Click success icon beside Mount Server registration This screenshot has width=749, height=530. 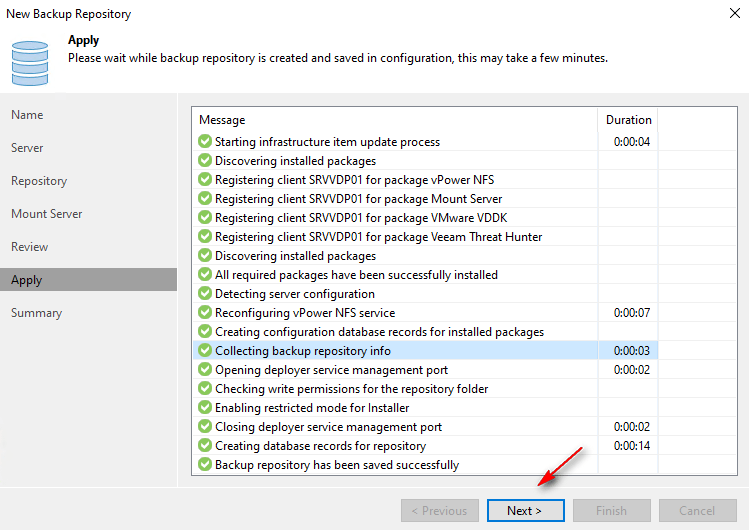pyautogui.click(x=205, y=199)
